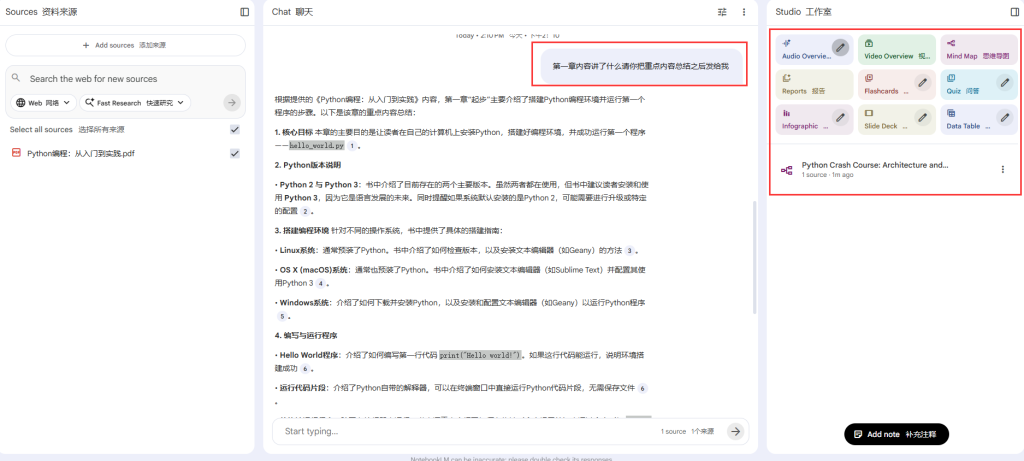
Task: Toggle the Select all sources checkbox
Action: (x=234, y=129)
